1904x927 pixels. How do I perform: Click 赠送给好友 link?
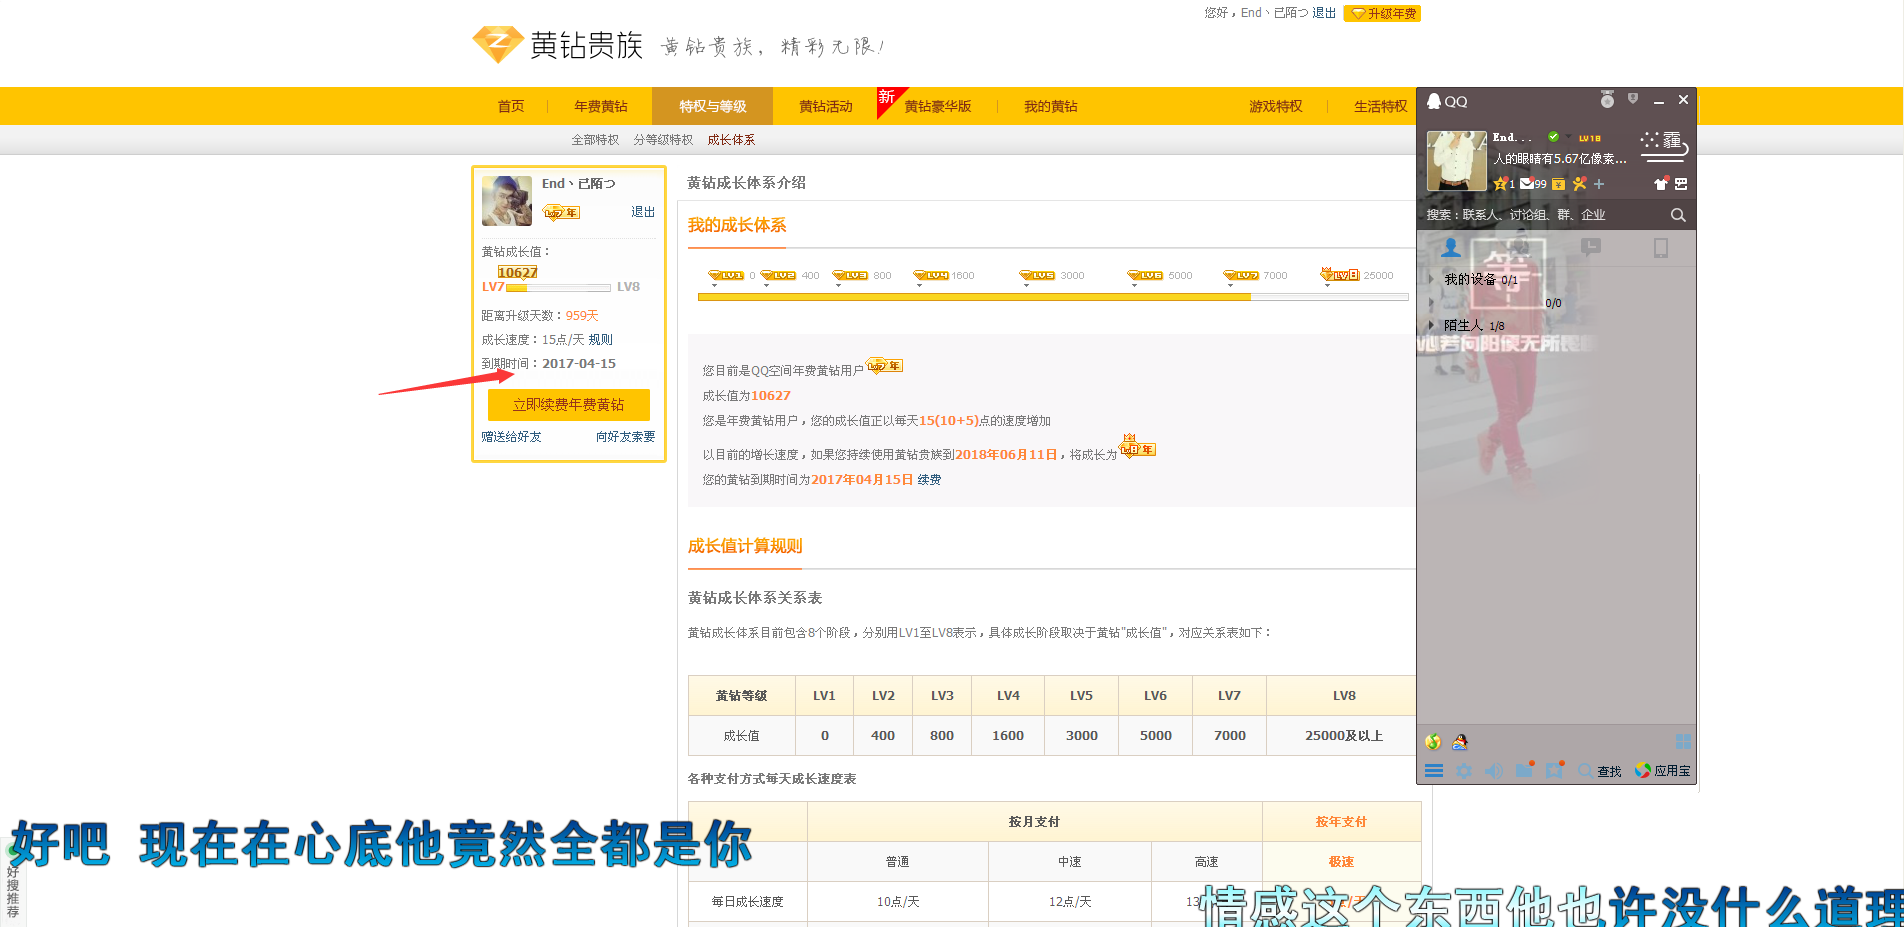(511, 437)
